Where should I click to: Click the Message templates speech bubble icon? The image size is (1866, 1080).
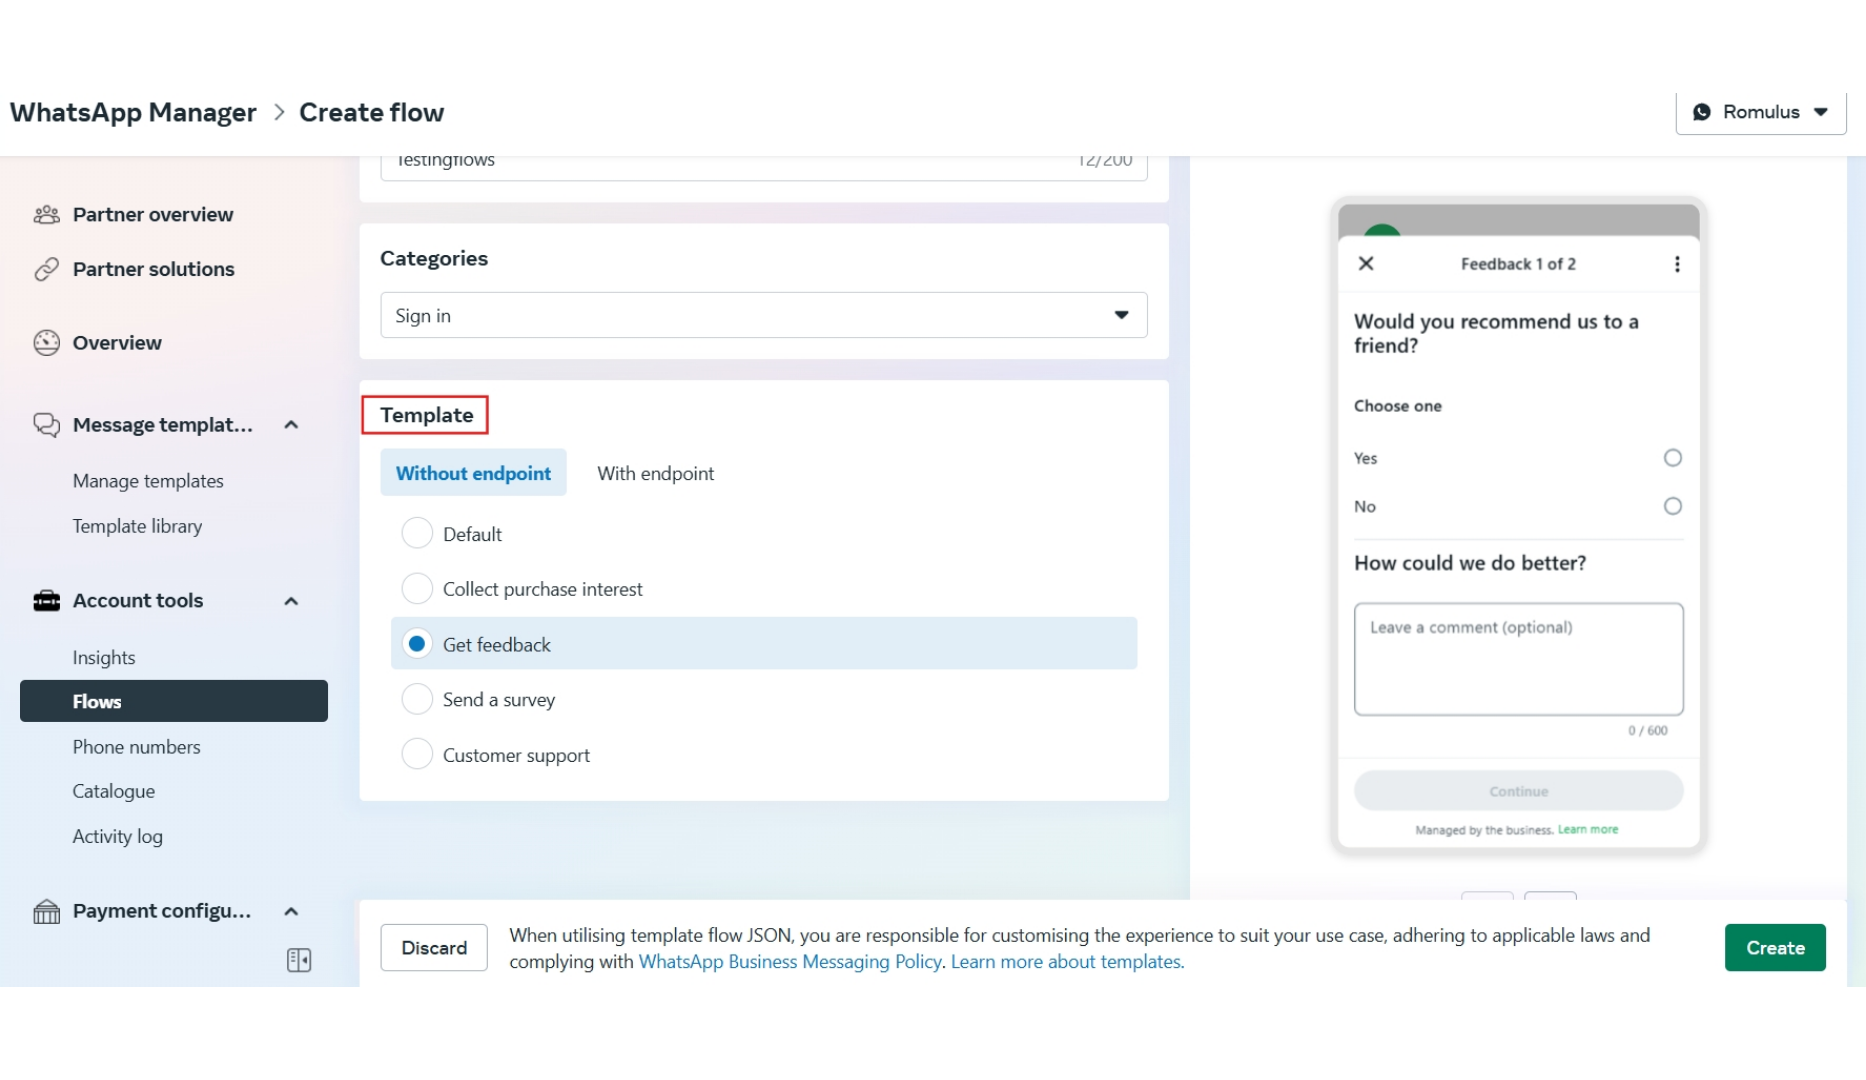point(44,424)
